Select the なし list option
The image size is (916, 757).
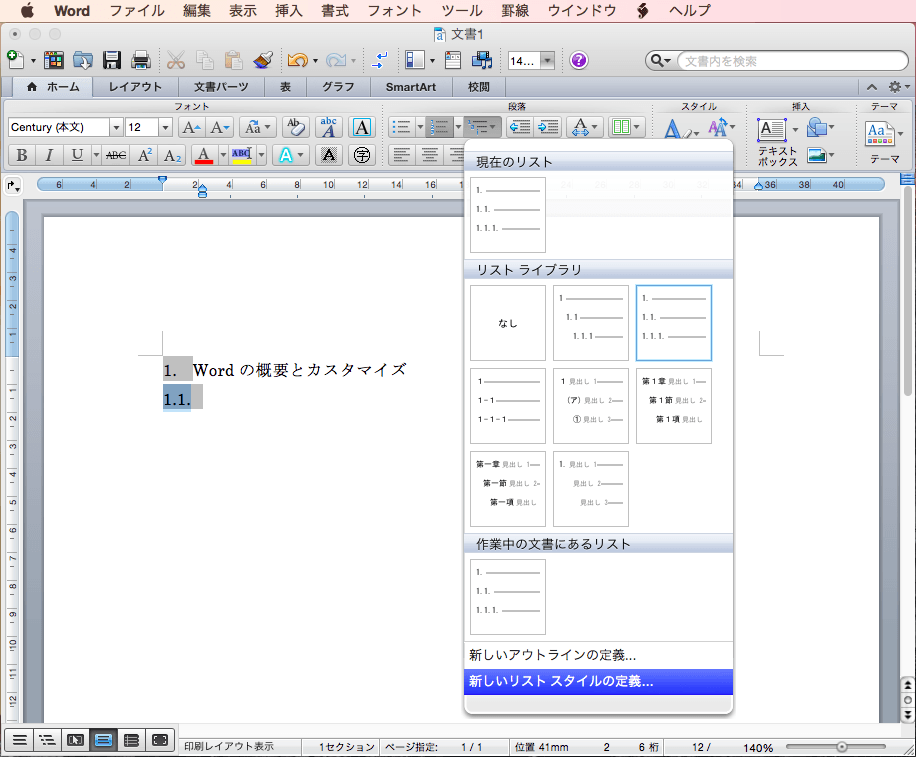508,323
